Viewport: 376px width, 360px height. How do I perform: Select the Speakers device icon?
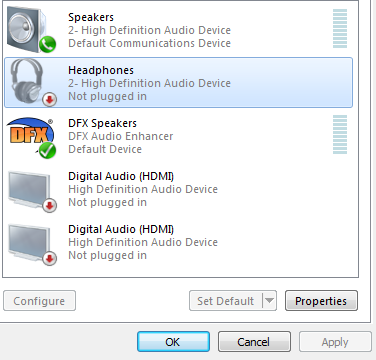[31, 29]
